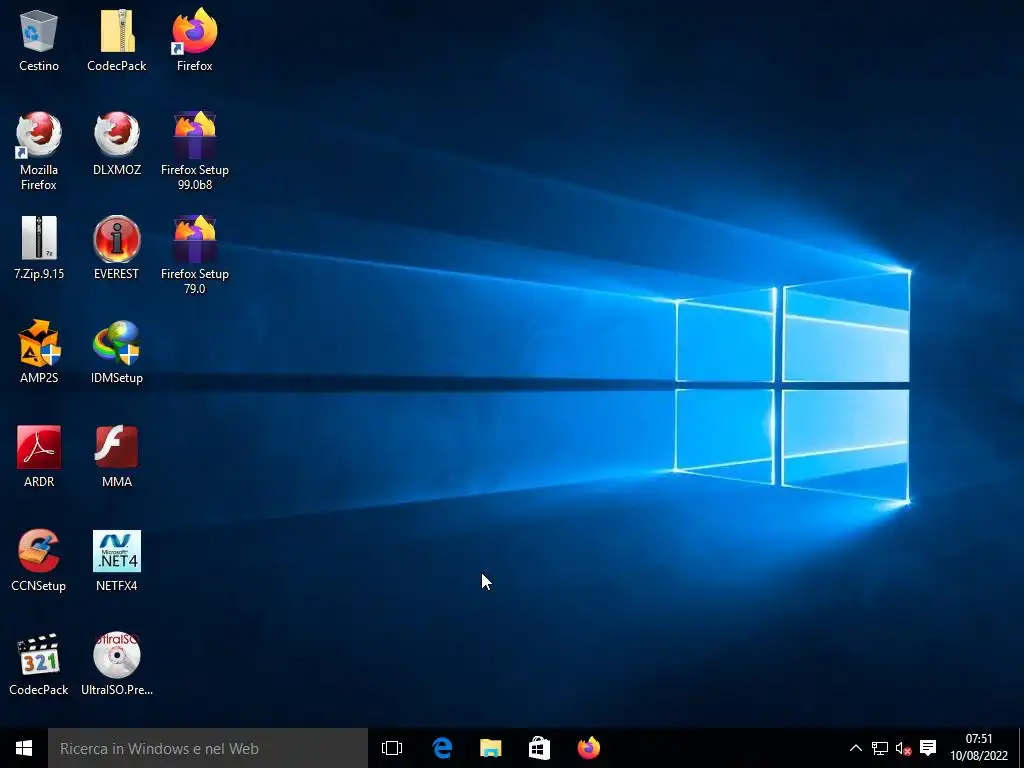1024x768 pixels.
Task: Open the Microsoft Store taskbar icon
Action: (539, 748)
